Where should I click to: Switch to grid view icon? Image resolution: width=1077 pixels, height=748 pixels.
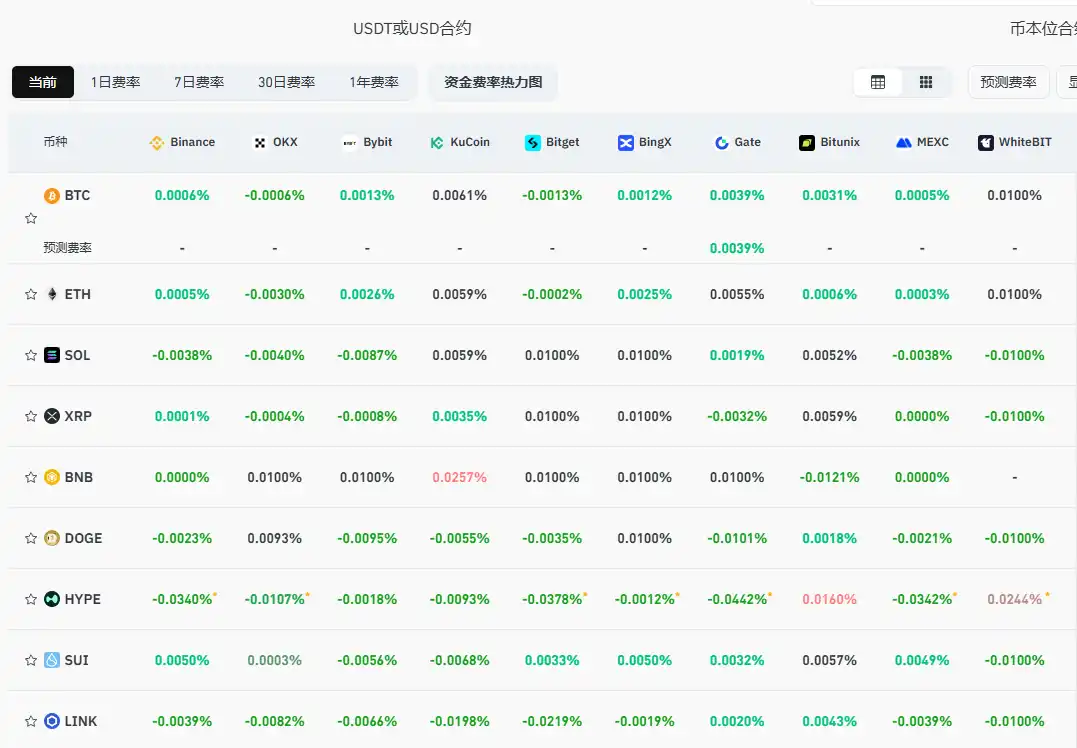click(926, 82)
